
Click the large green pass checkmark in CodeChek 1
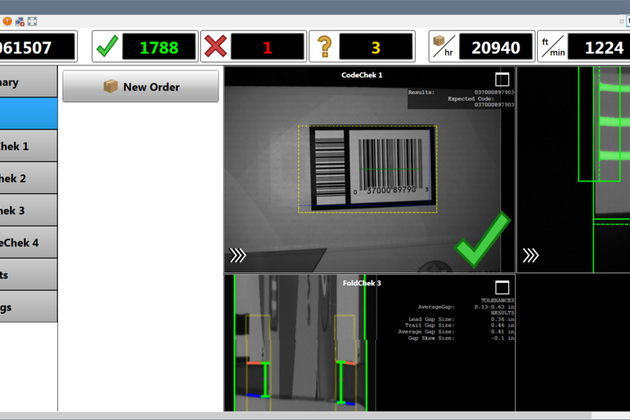[482, 239]
